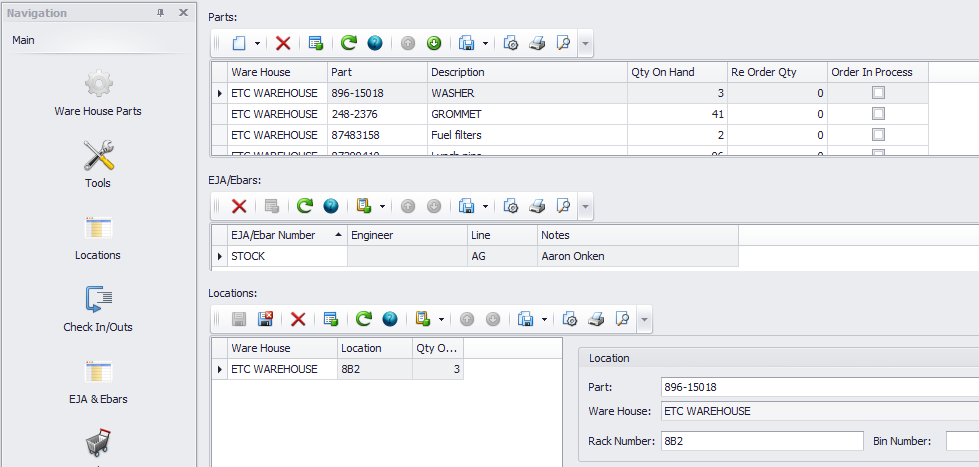Image resolution: width=979 pixels, height=467 pixels.
Task: Click the Ware House field in Location panel
Action: tap(819, 411)
